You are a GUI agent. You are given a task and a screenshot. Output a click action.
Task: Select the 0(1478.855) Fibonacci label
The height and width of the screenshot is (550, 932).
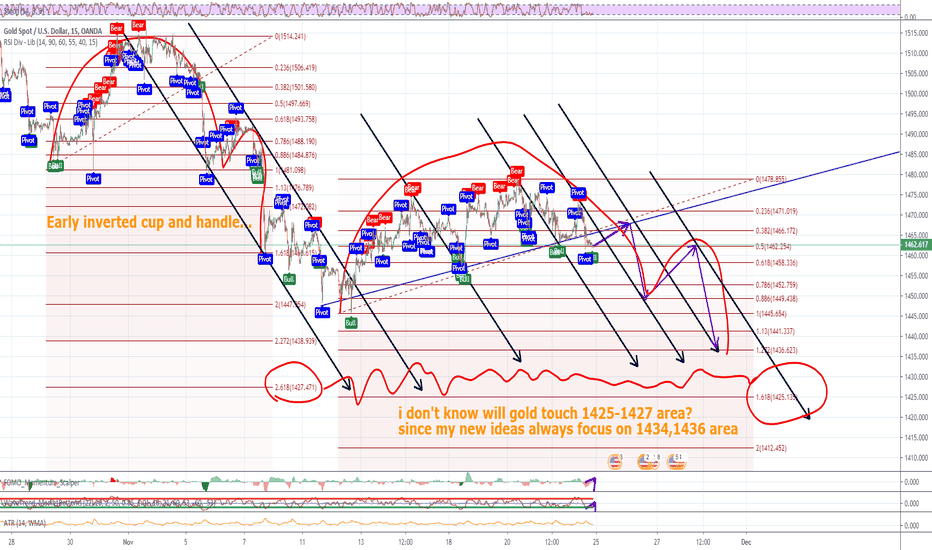[x=771, y=179]
